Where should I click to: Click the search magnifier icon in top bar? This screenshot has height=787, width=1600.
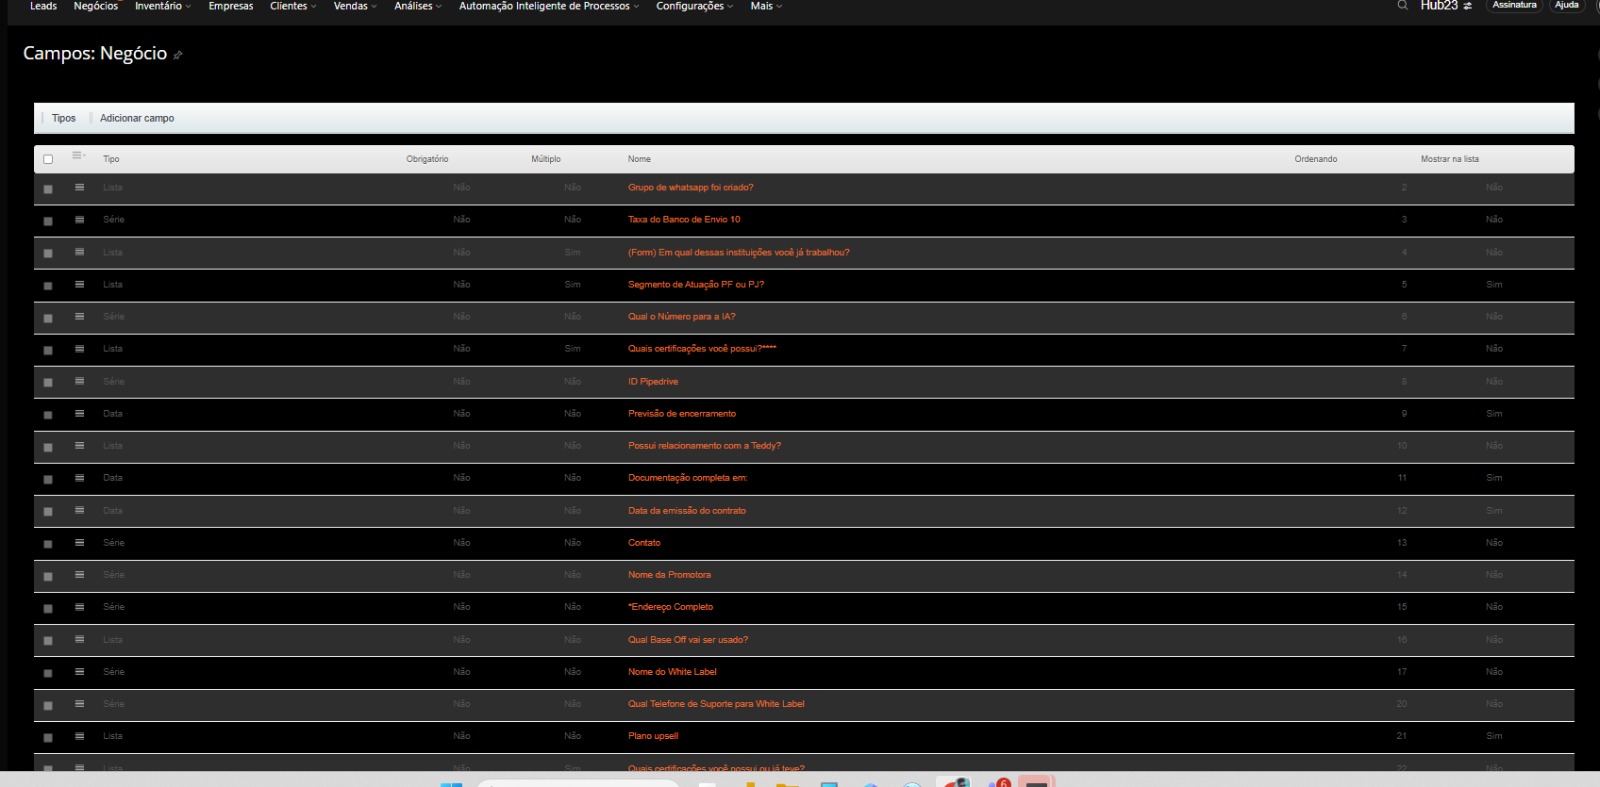tap(1402, 6)
